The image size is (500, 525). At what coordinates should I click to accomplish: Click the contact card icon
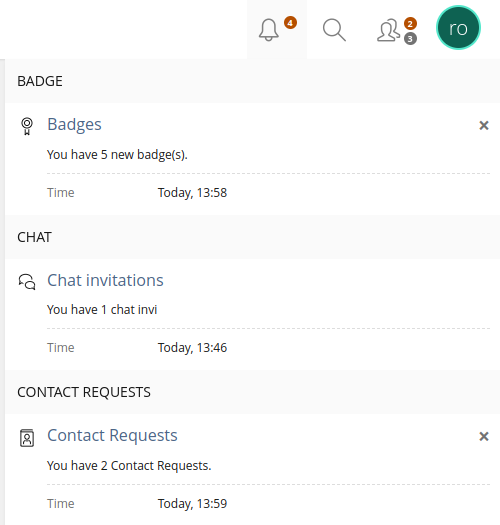point(27,438)
